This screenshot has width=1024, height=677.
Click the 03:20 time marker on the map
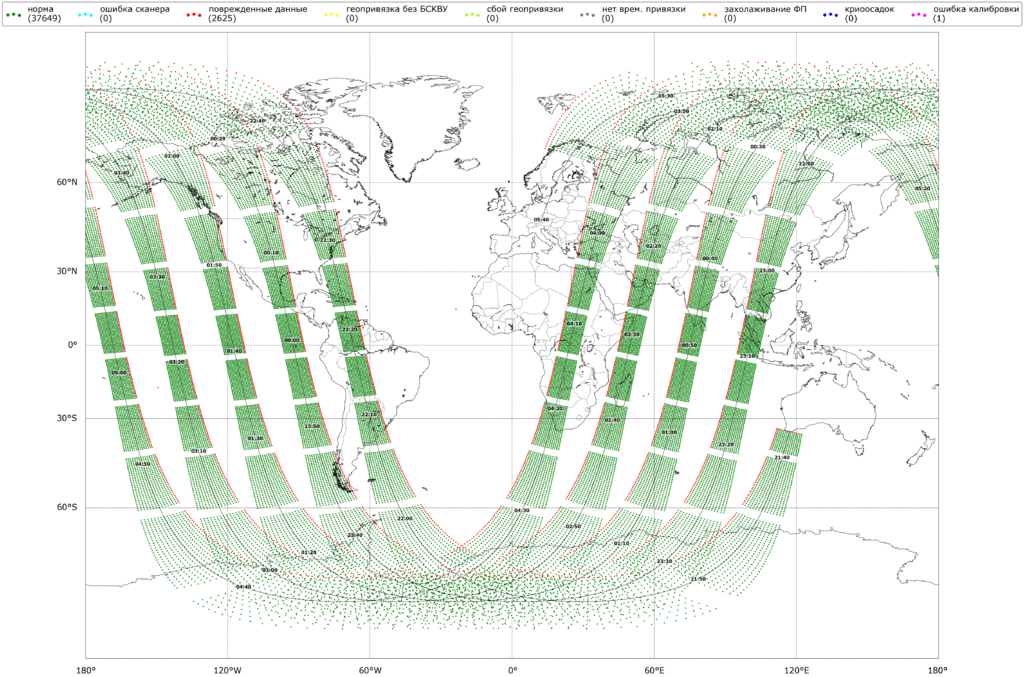(x=177, y=362)
